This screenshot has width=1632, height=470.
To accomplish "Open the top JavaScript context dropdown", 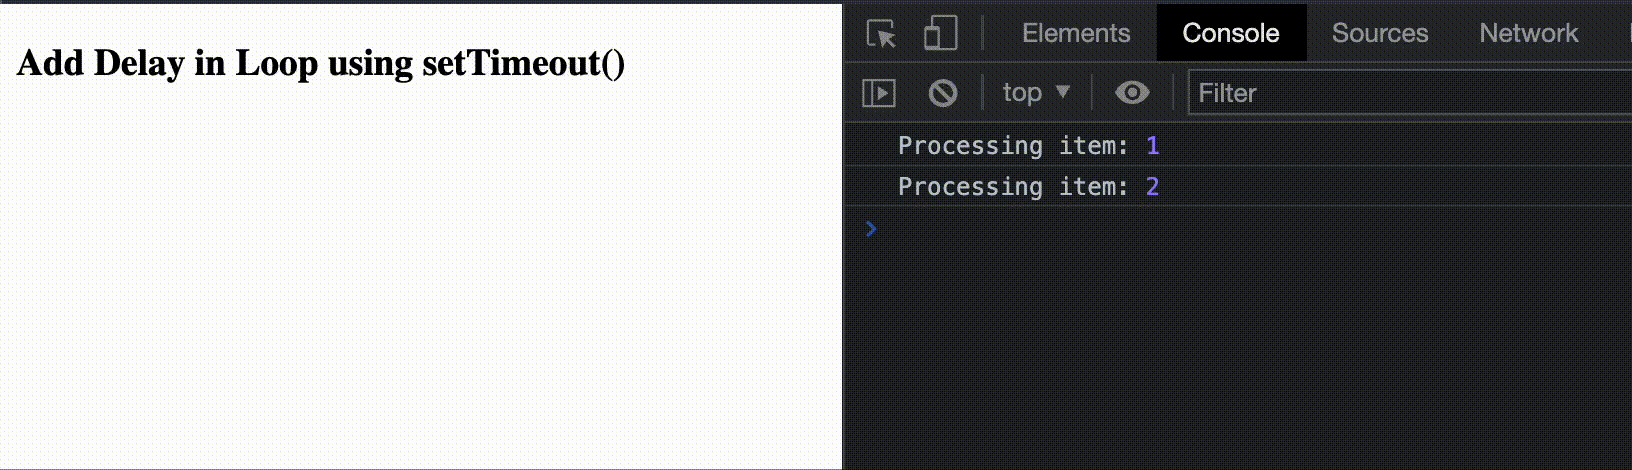I will (1022, 93).
